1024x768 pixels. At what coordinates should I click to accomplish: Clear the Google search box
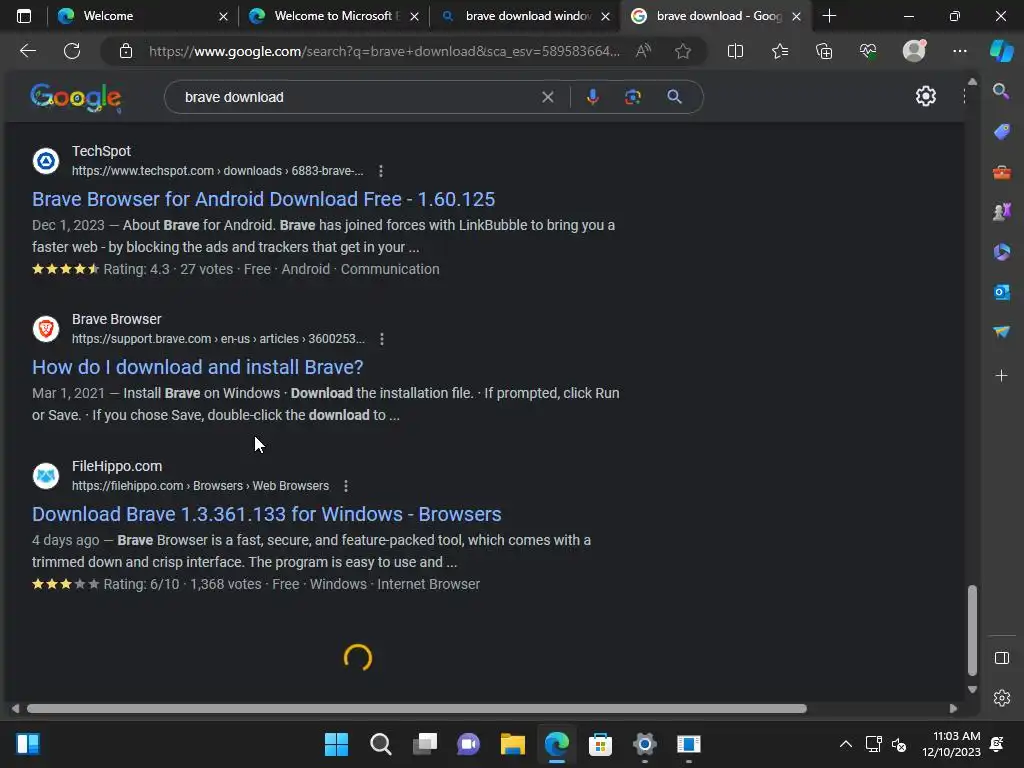[x=548, y=97]
